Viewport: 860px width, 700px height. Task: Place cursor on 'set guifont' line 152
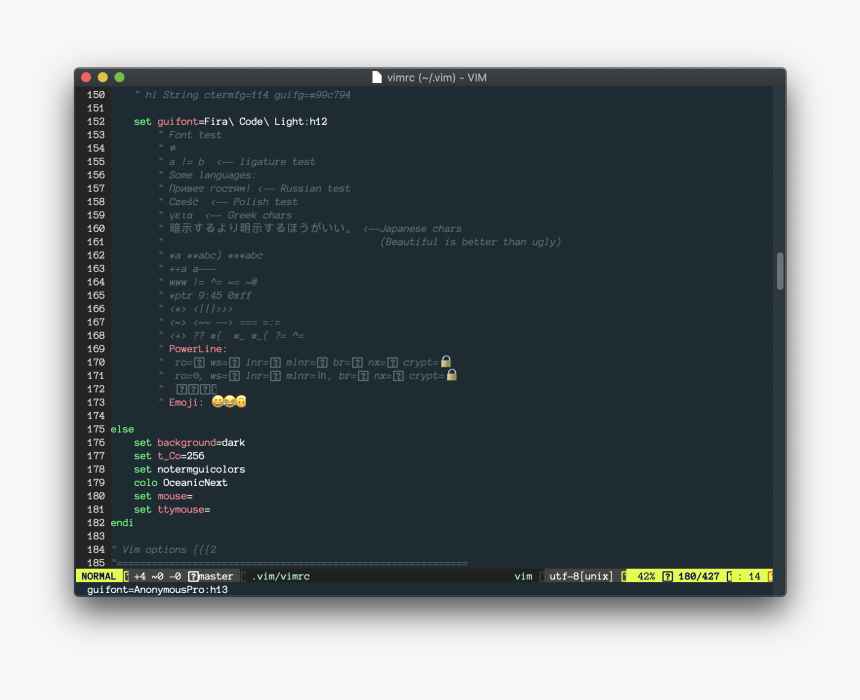coord(230,122)
